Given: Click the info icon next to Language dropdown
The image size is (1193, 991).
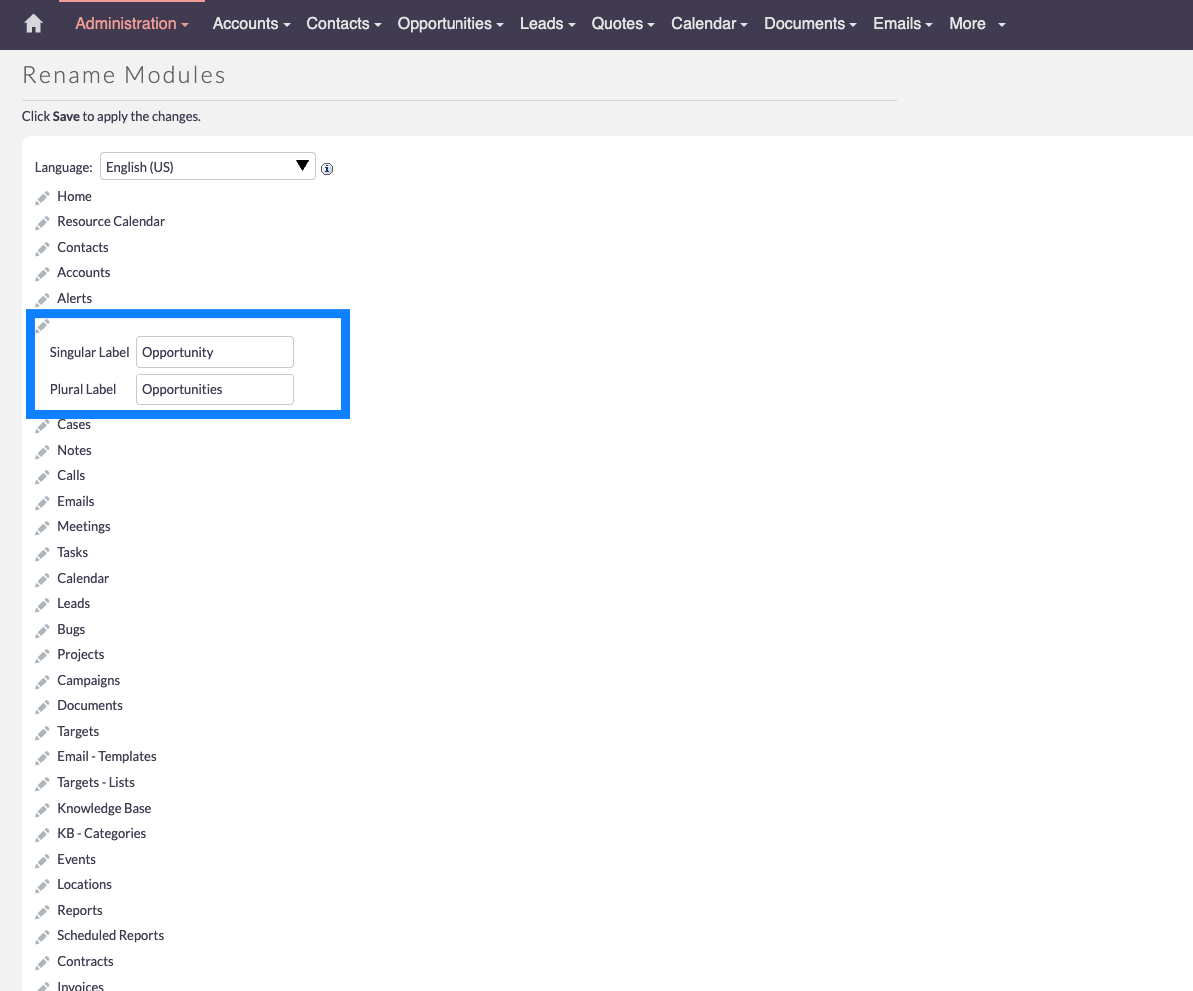Looking at the screenshot, I should coord(327,169).
